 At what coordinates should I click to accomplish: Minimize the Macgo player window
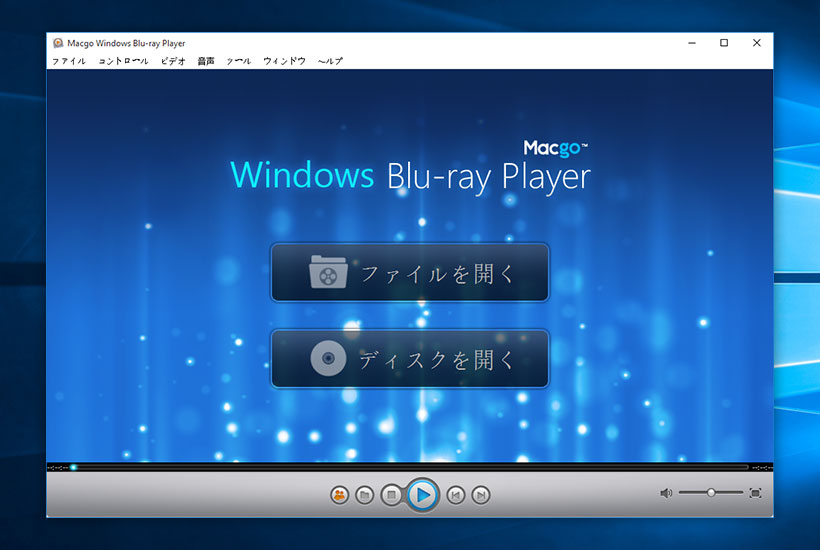[x=692, y=43]
